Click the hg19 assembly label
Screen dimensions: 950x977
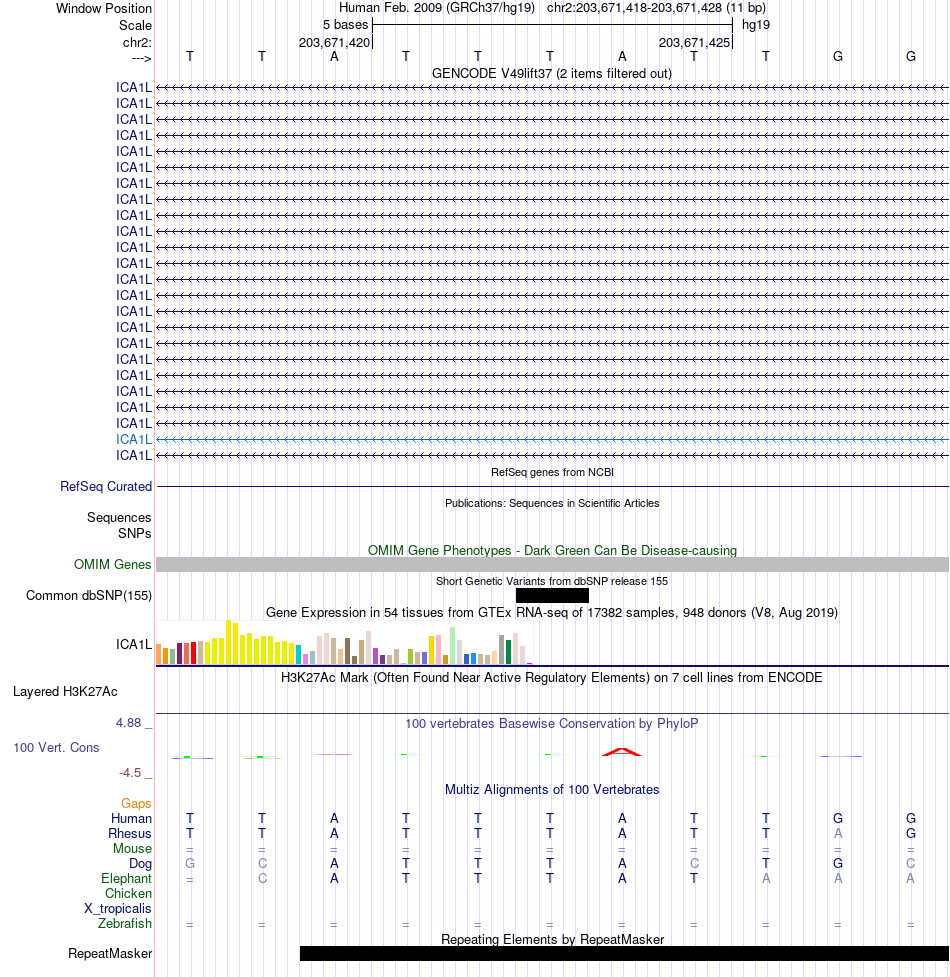pyautogui.click(x=756, y=25)
